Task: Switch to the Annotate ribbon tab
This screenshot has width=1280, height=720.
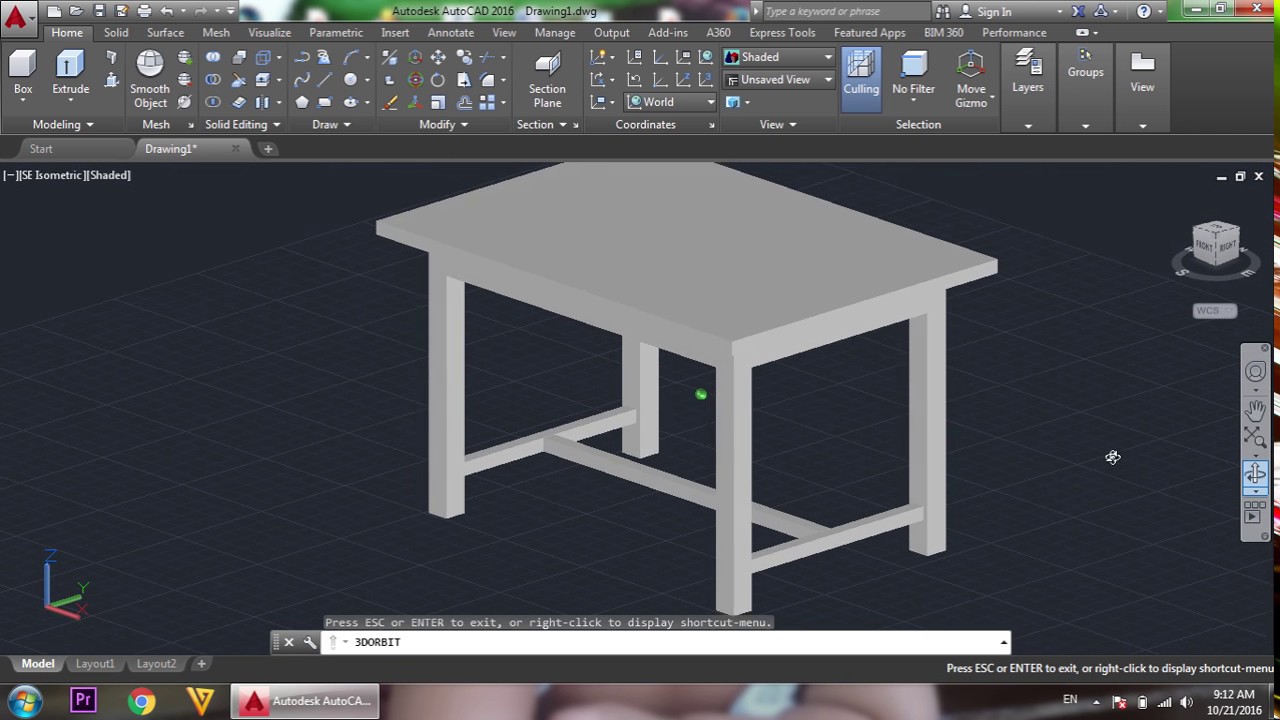Action: click(x=451, y=33)
